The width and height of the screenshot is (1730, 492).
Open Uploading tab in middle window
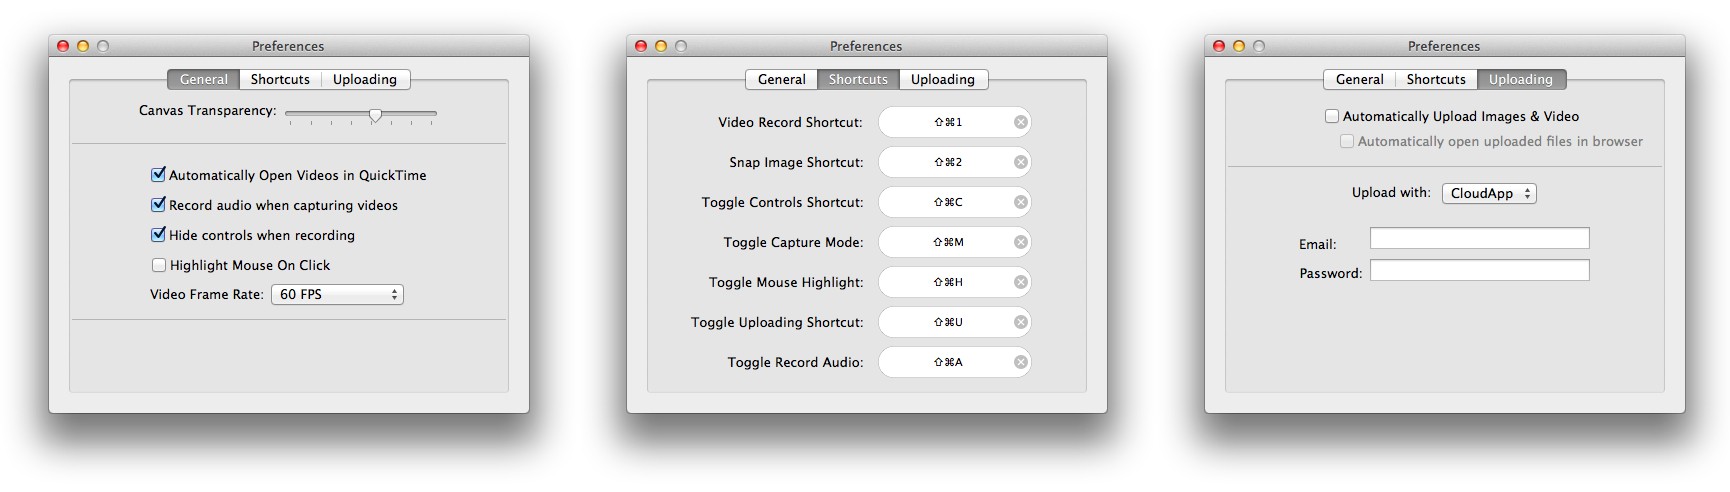942,79
